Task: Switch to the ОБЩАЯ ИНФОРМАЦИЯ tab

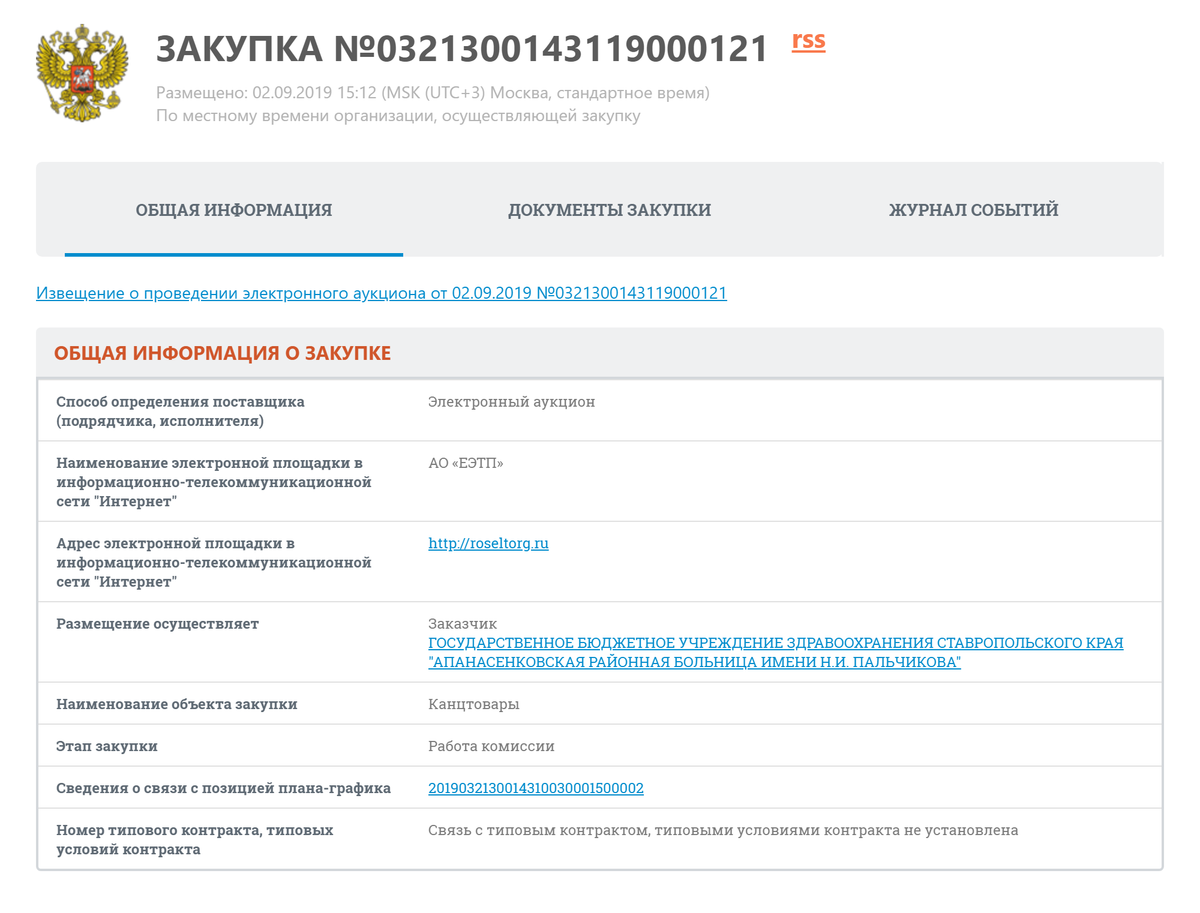Action: click(x=234, y=210)
